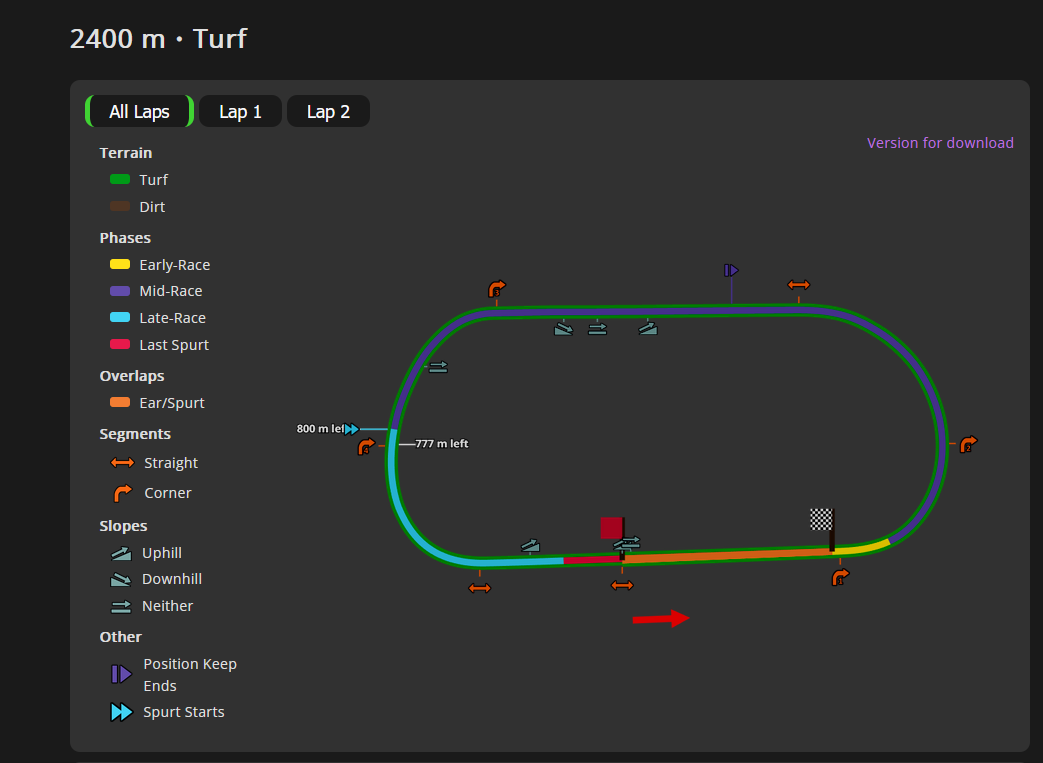Click the checkered finish flag
1043x763 pixels.
[821, 520]
